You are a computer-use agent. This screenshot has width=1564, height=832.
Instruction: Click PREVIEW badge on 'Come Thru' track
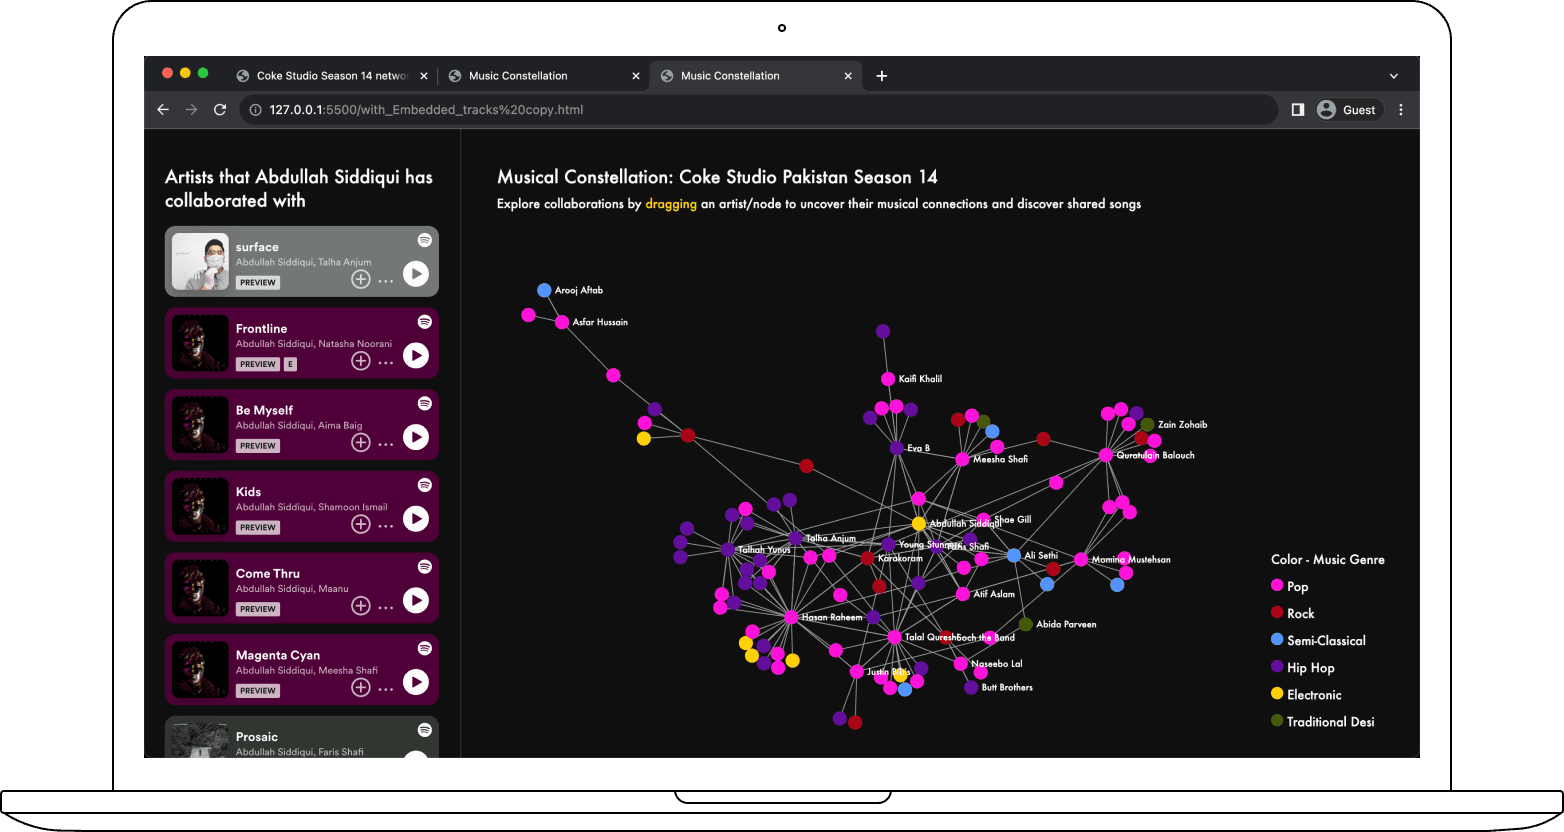pos(258,609)
